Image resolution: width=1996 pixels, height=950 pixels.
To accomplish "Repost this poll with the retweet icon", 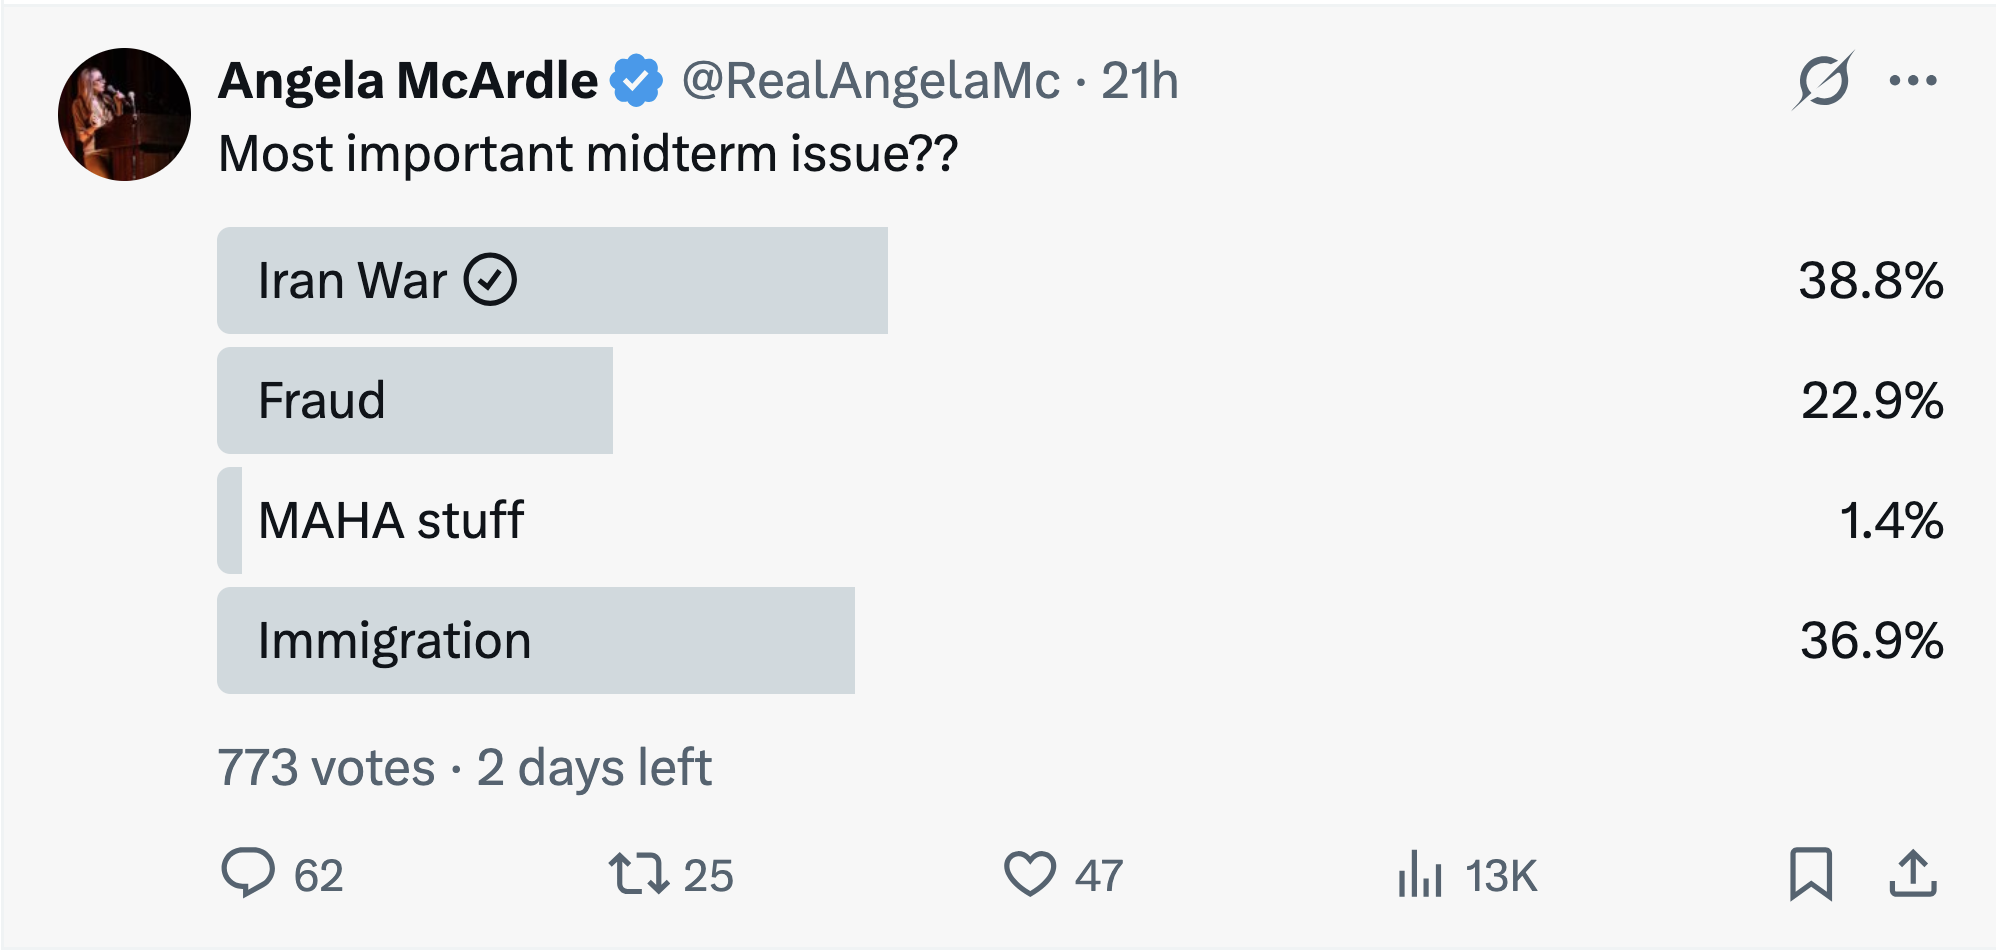I will [x=638, y=873].
